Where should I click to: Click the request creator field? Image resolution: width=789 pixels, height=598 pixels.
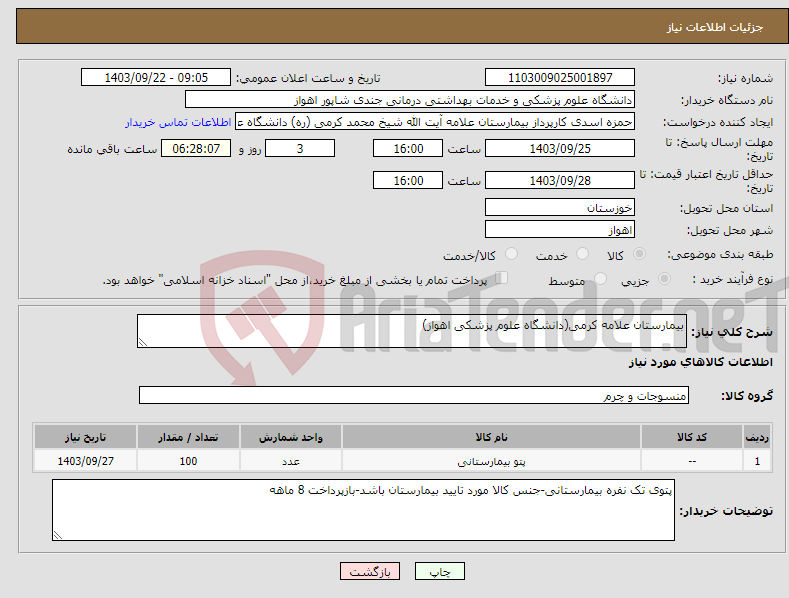pyautogui.click(x=435, y=122)
